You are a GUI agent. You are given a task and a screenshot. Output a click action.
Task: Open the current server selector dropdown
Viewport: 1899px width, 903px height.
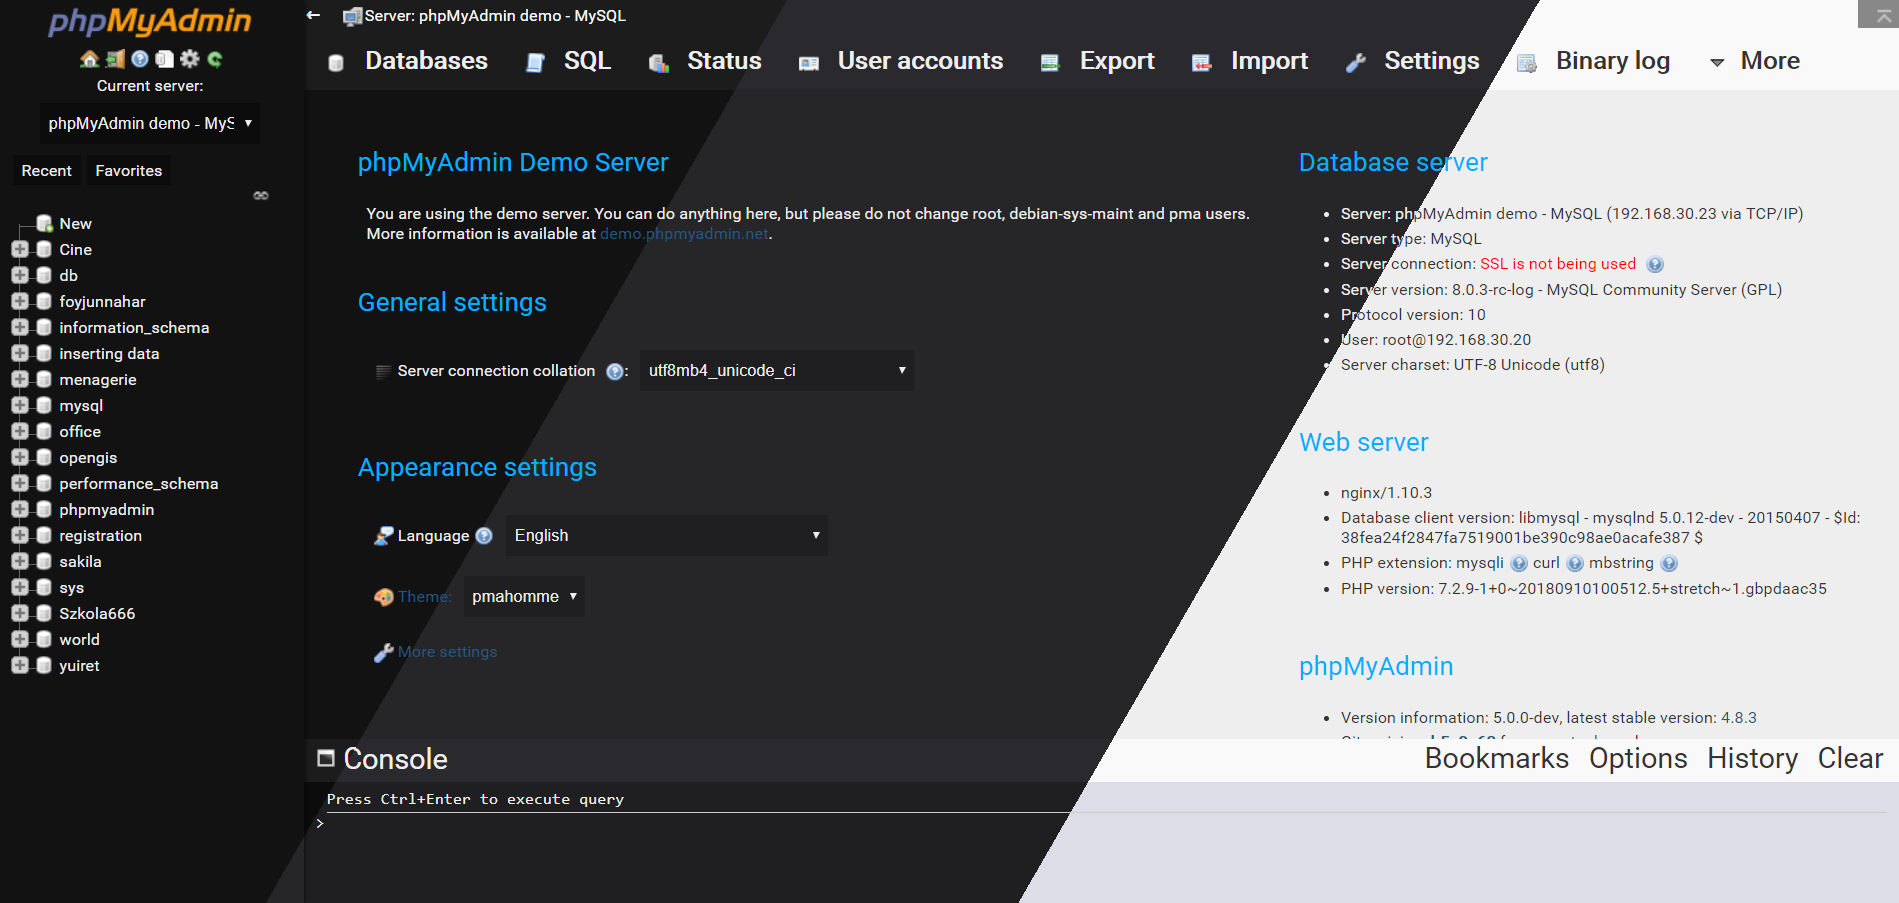point(149,123)
